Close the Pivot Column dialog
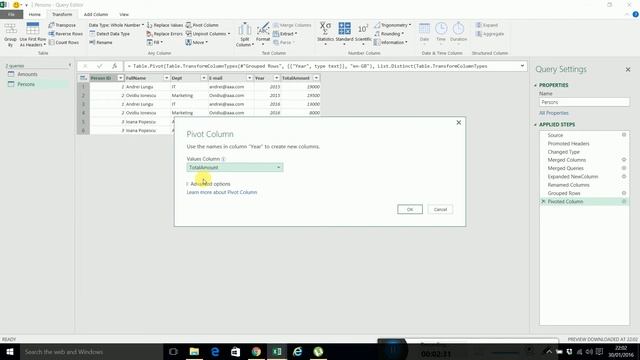Viewport: 640px width, 360px height. click(x=459, y=122)
